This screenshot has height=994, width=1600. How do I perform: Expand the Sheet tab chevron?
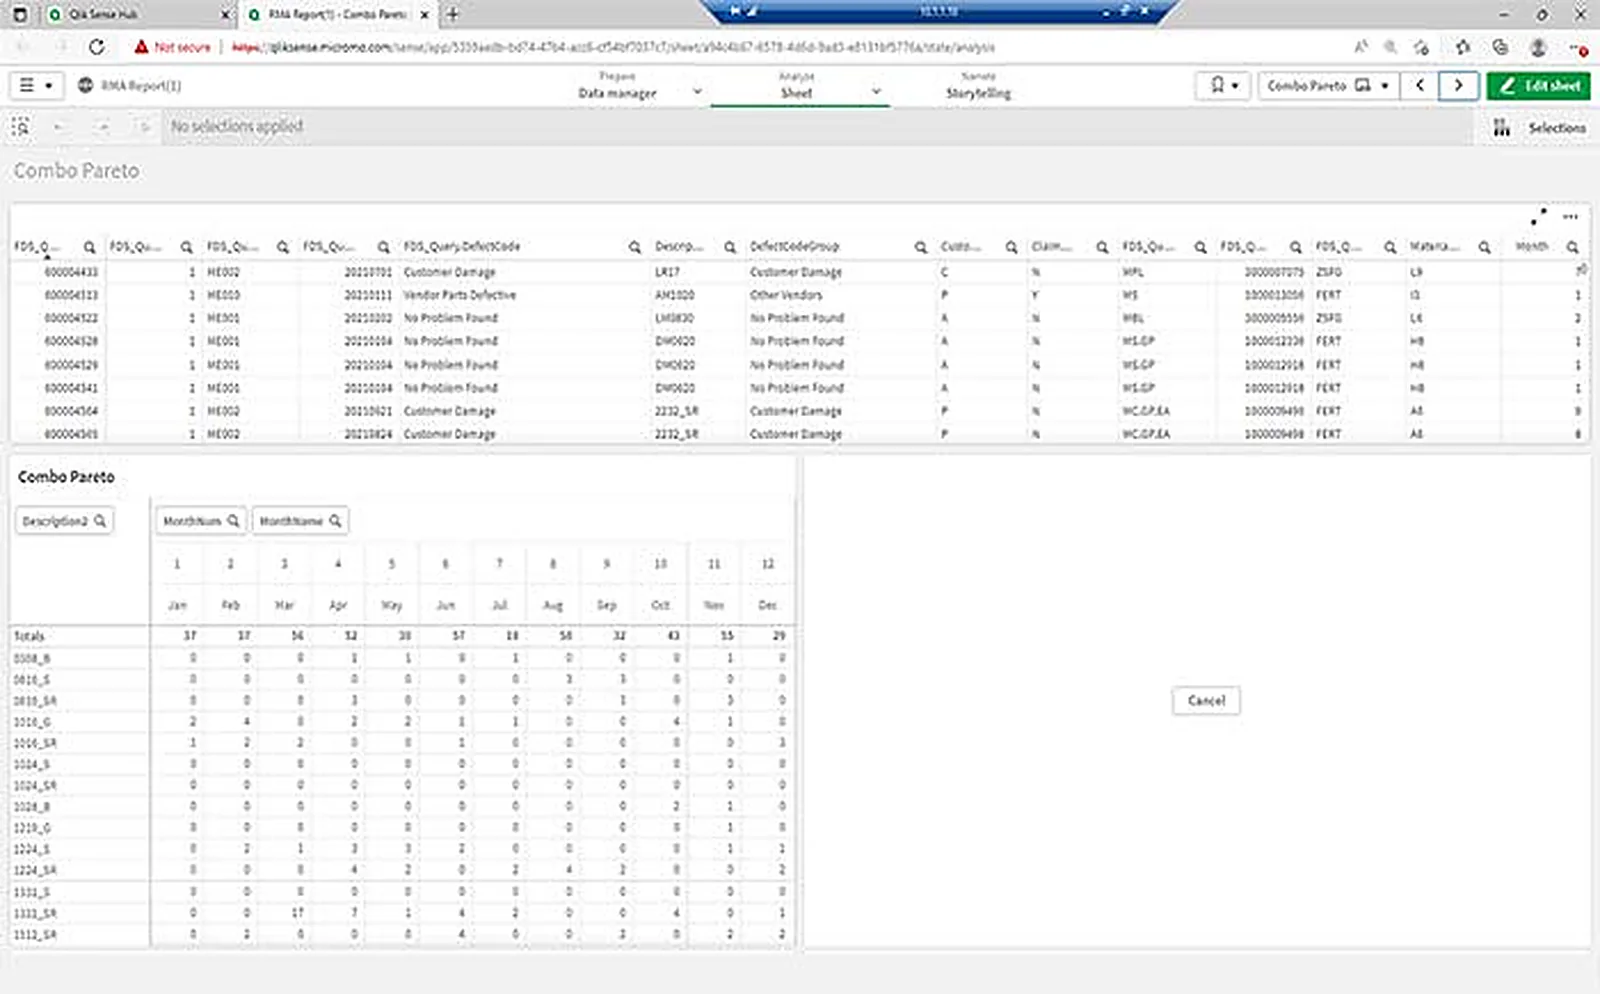pyautogui.click(x=876, y=91)
